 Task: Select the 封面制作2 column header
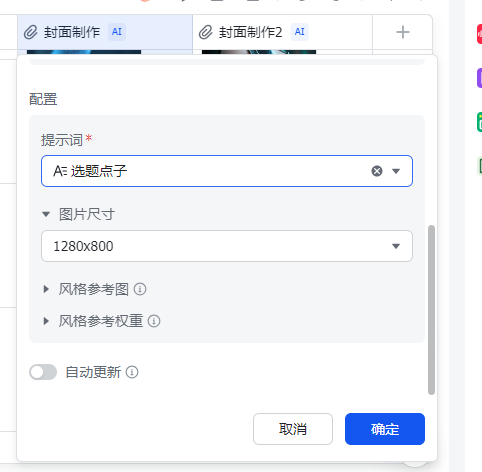coord(282,32)
